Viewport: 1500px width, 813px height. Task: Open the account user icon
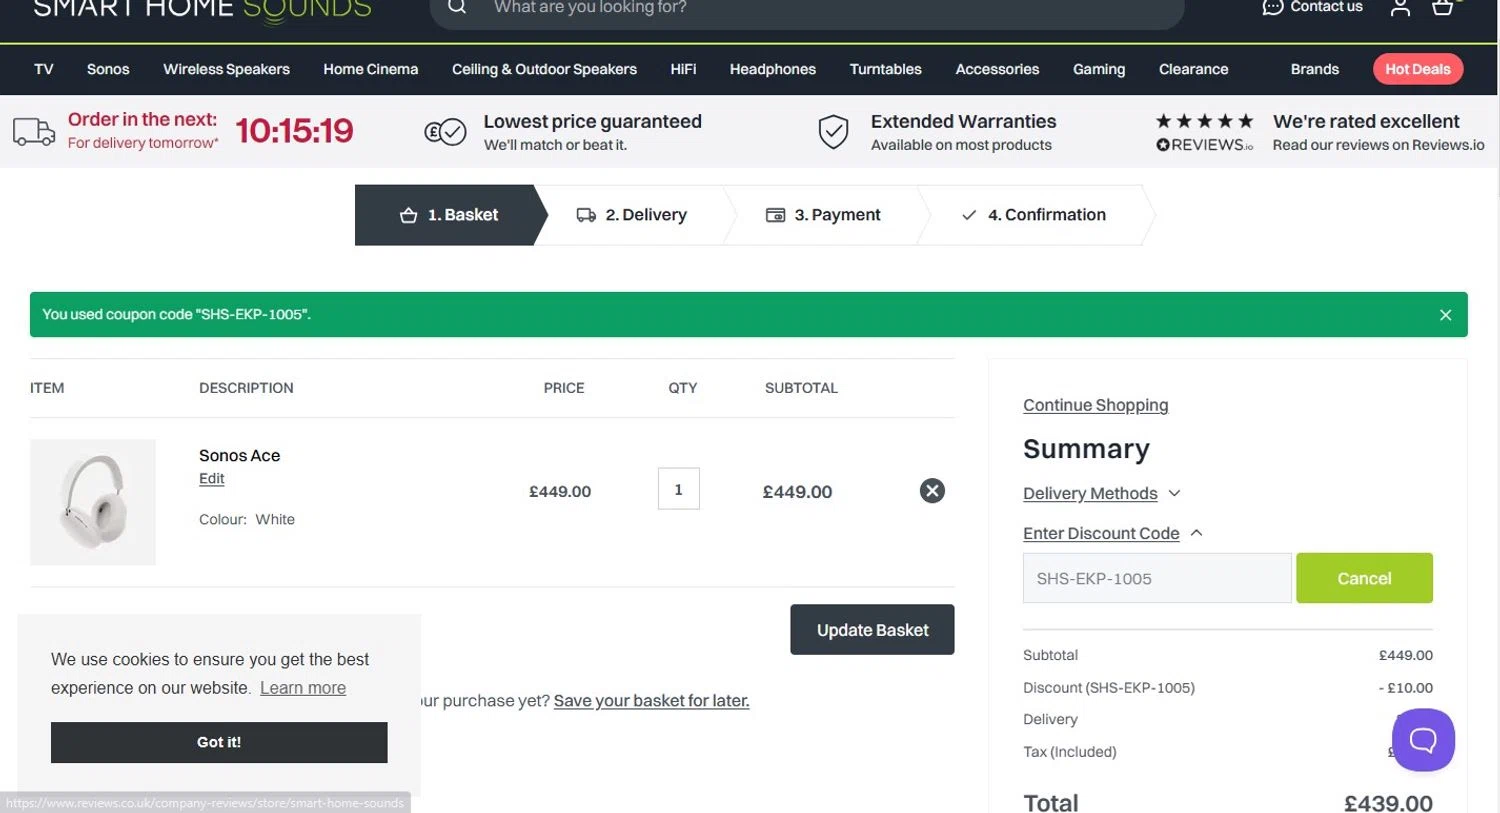click(1400, 8)
